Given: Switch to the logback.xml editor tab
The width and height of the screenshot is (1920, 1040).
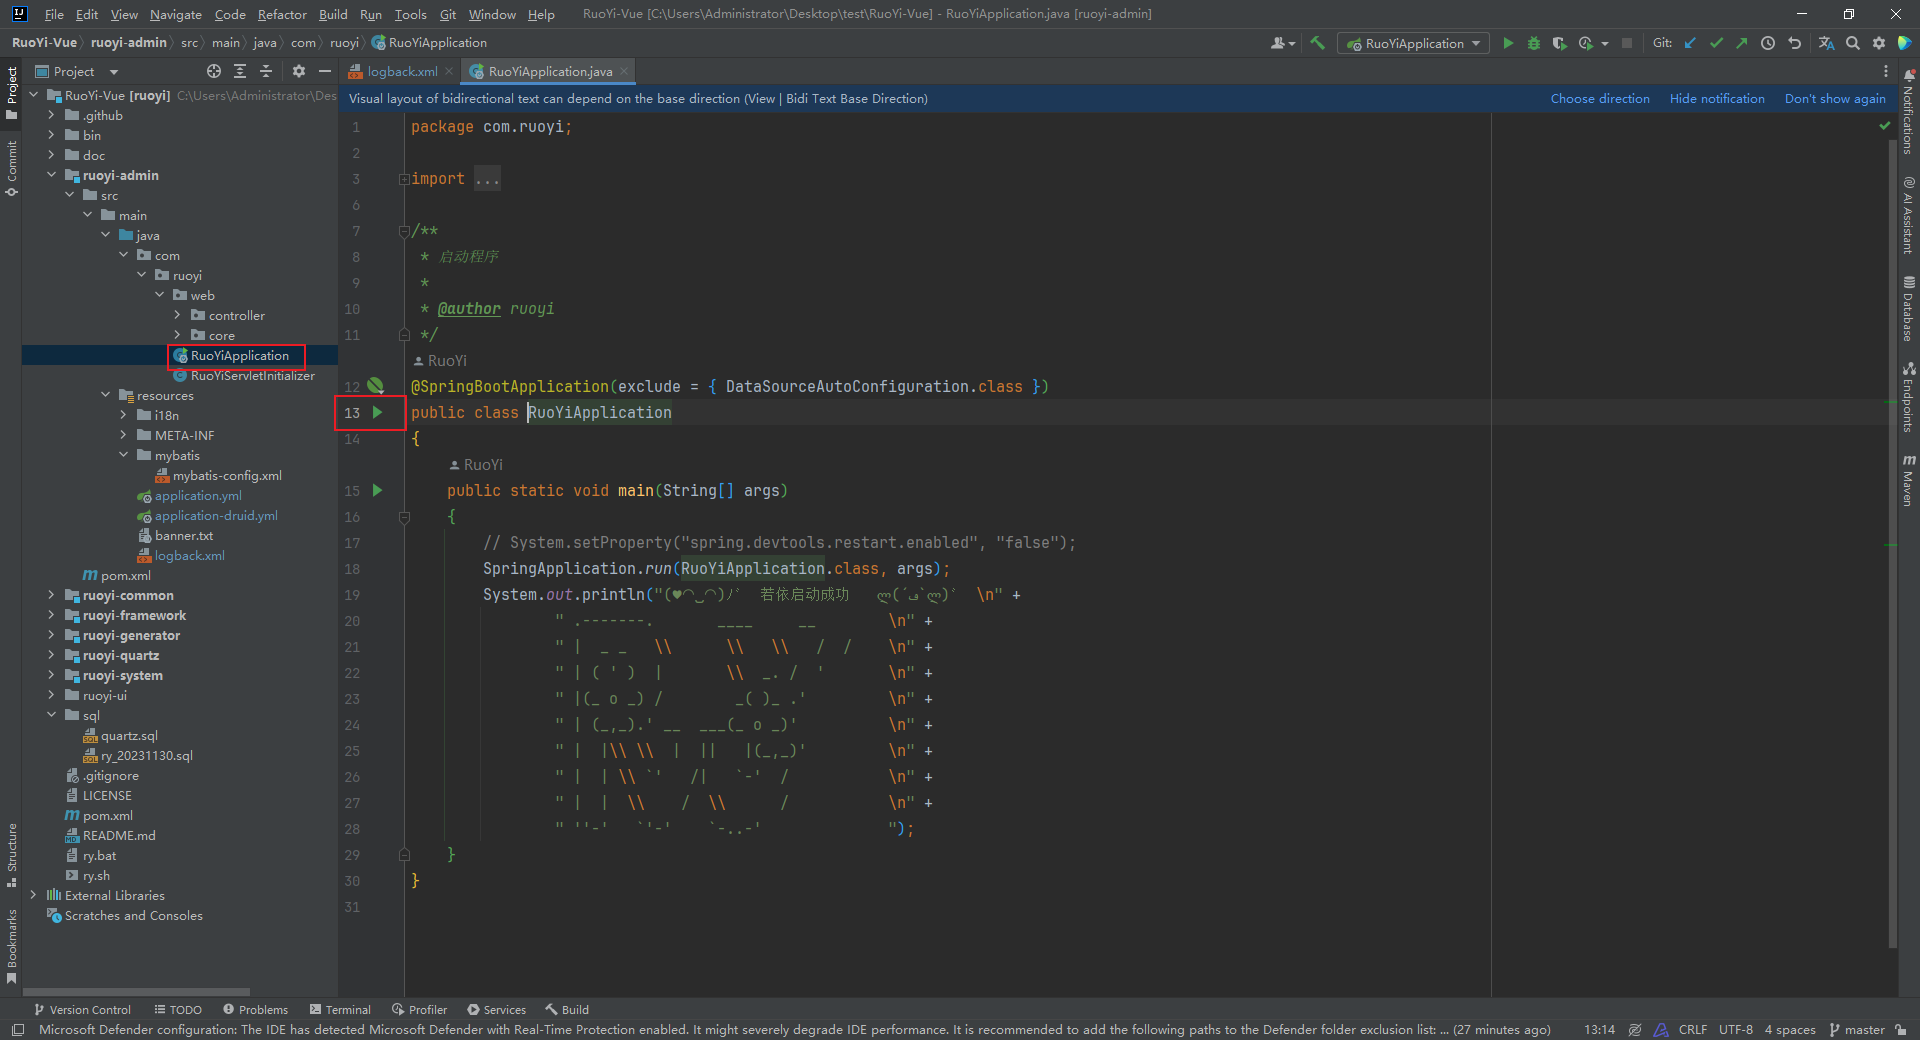Looking at the screenshot, I should 401,71.
